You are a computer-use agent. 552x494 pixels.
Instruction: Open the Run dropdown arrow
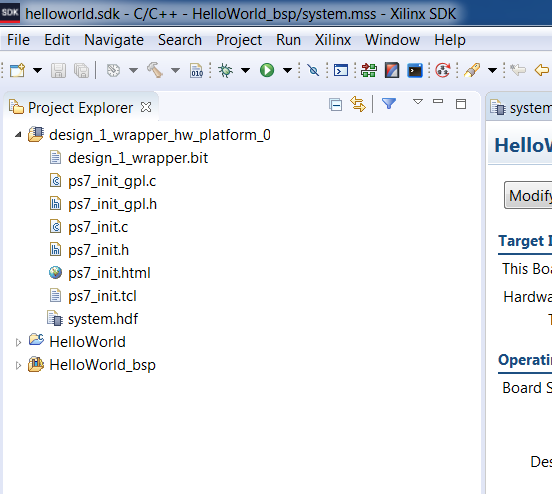point(287,70)
